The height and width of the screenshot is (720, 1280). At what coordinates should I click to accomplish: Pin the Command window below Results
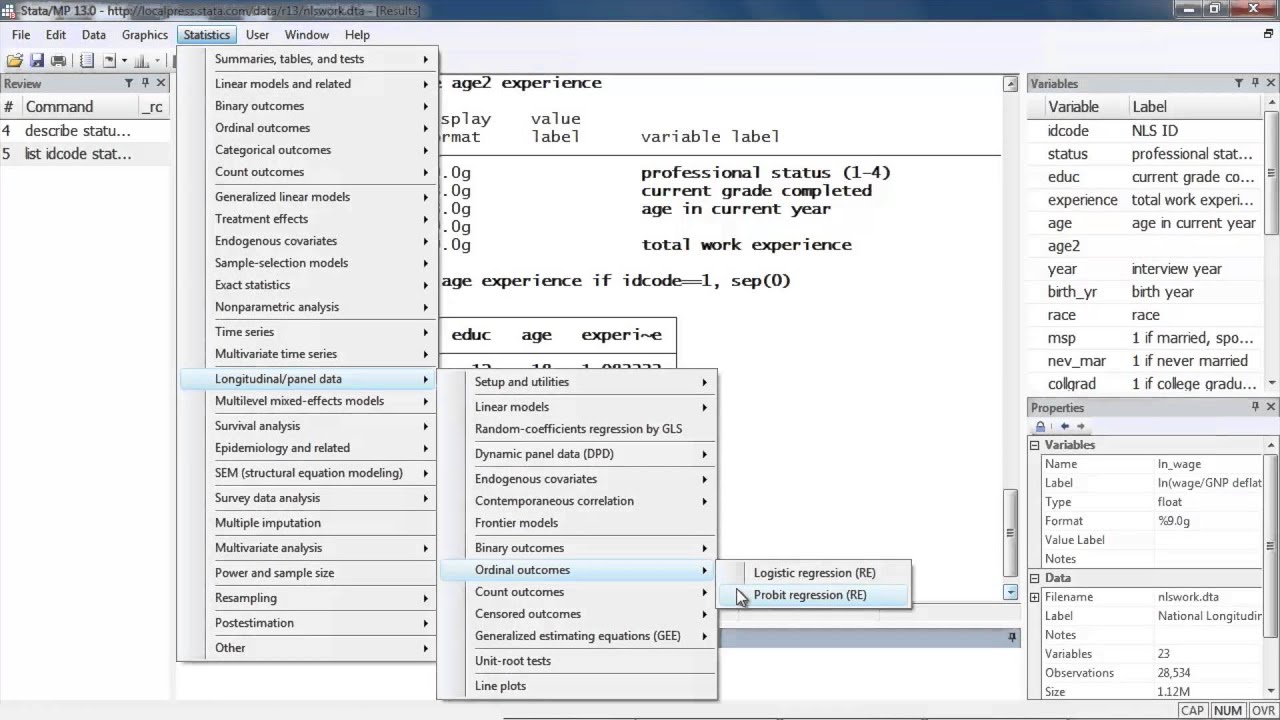(1012, 637)
